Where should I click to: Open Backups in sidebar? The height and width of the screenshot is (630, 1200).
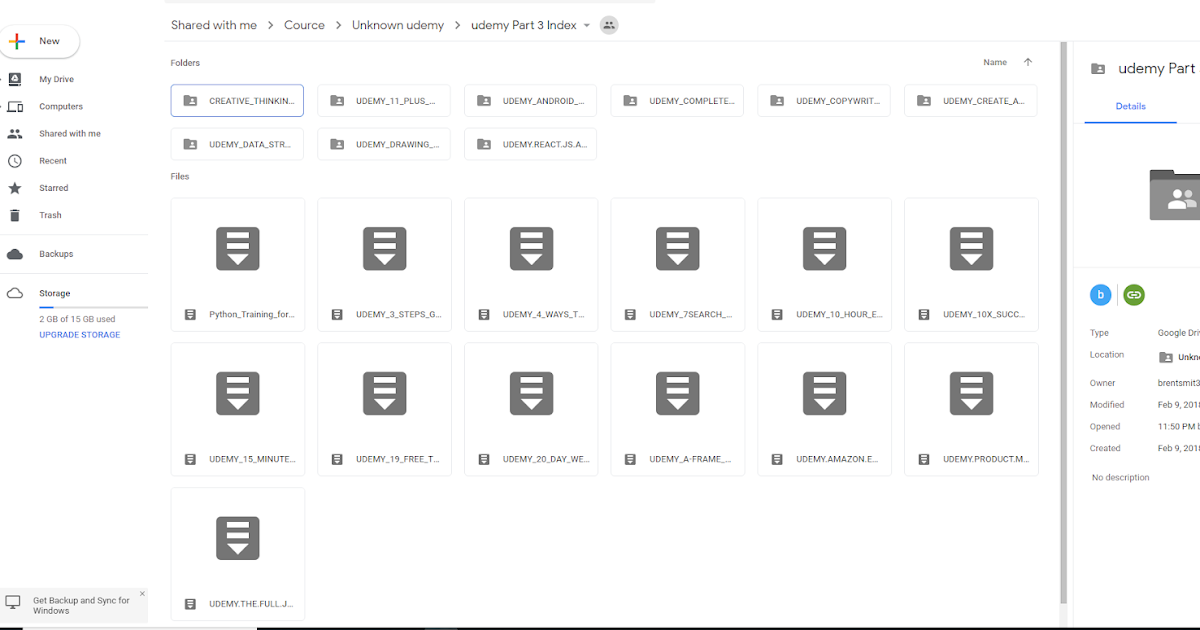click(56, 254)
